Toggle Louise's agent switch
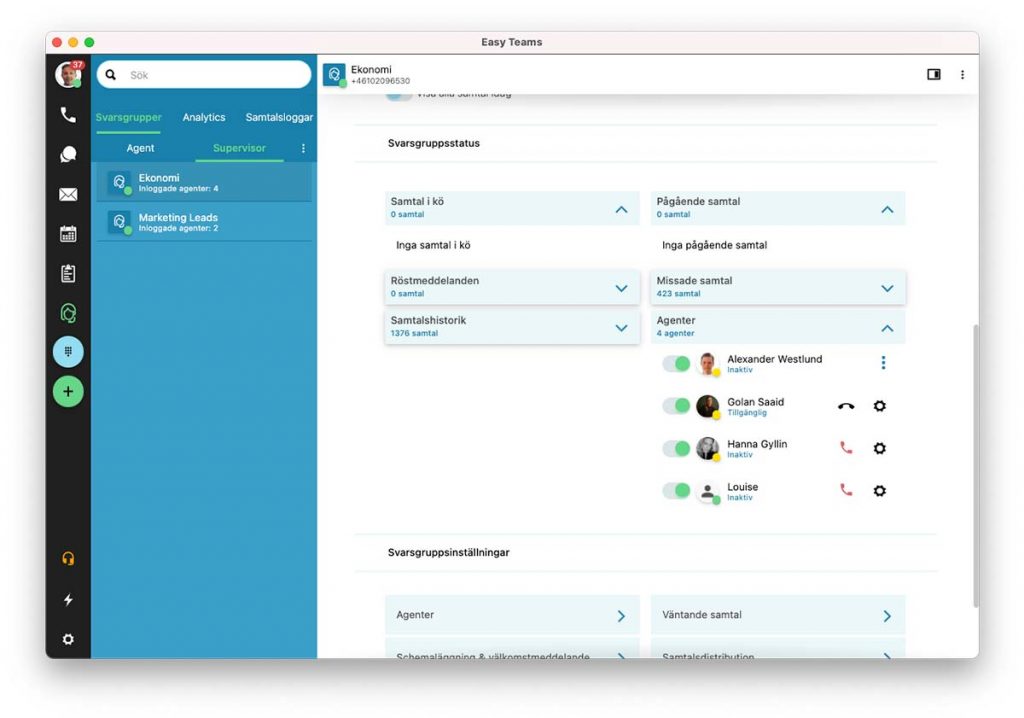The image size is (1024, 718). [x=676, y=491]
